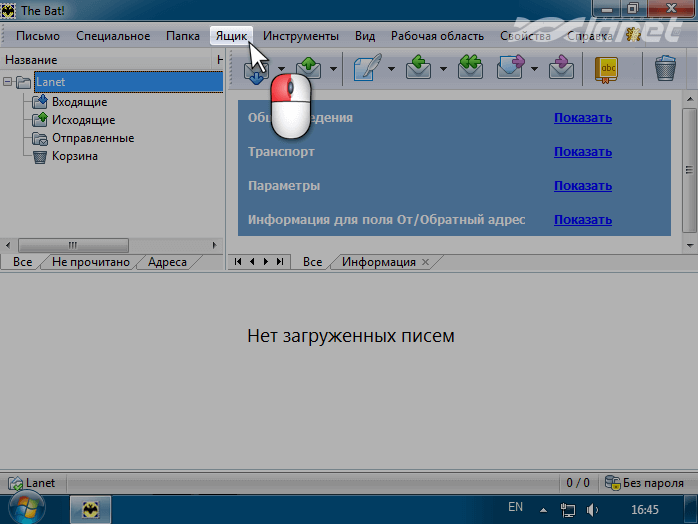Click the send queued mail icon
Viewport: 698px width, 524px height.
click(307, 69)
